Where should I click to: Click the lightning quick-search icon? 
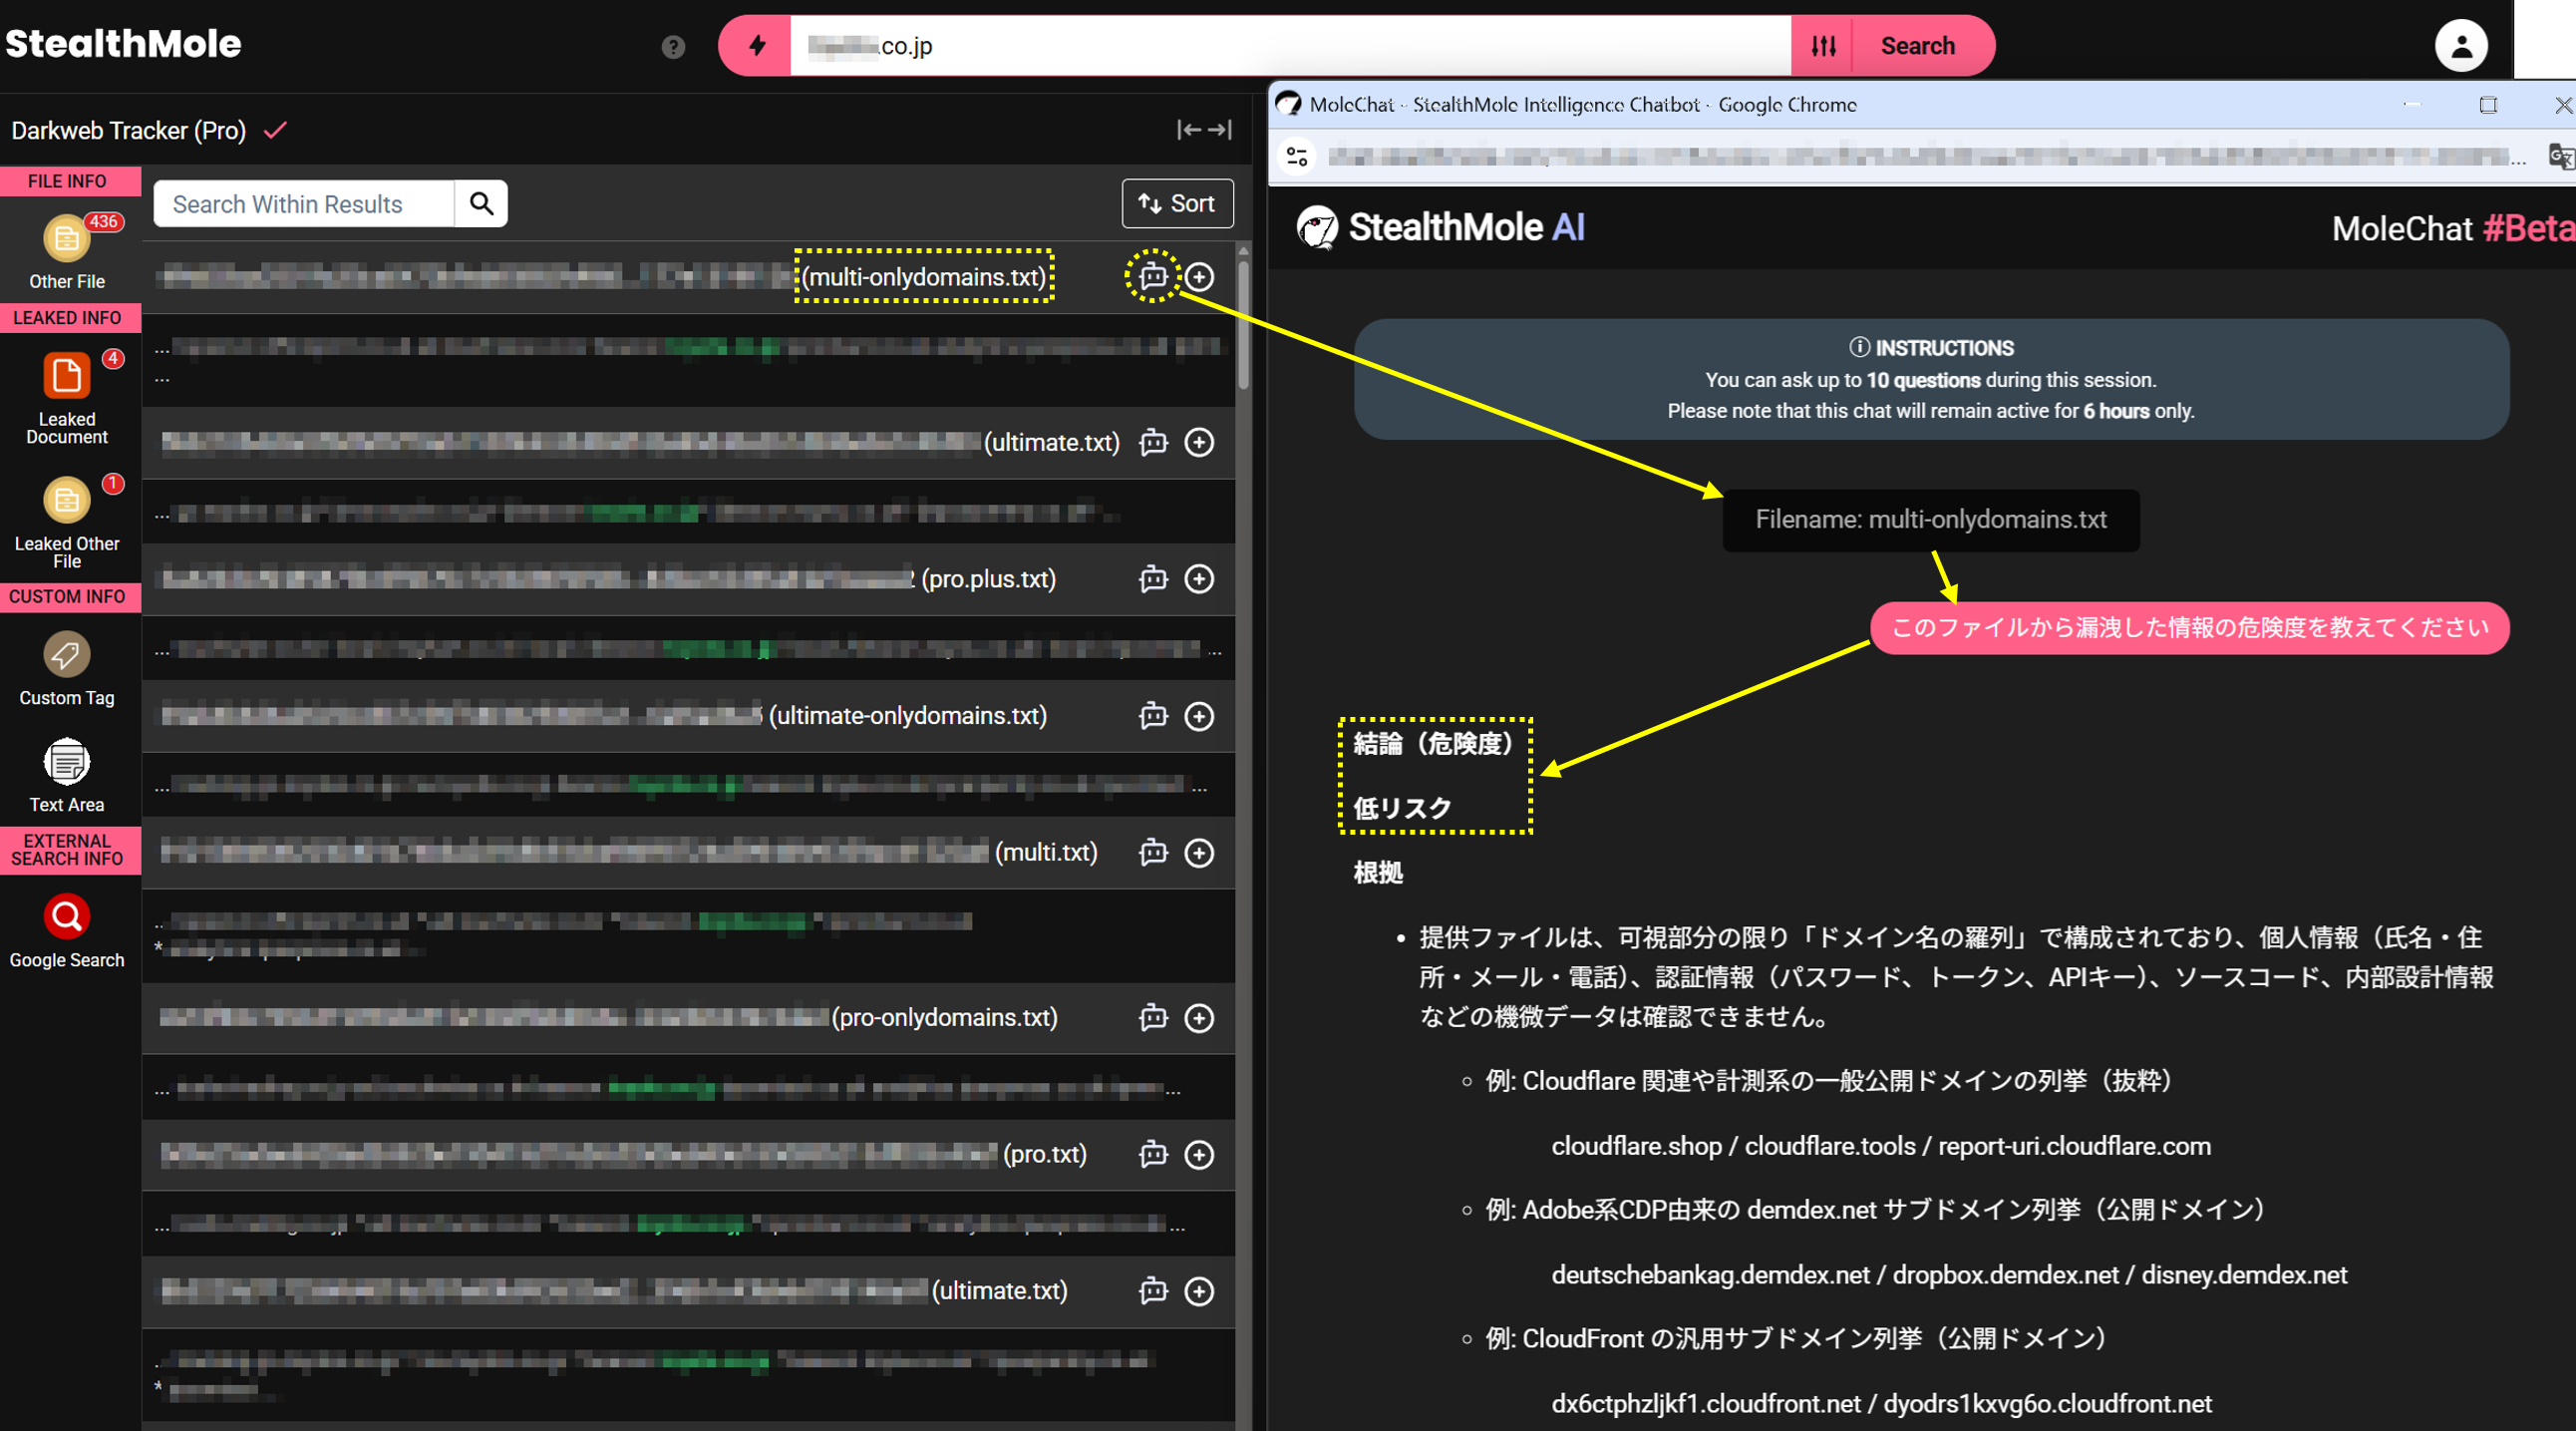coord(756,46)
